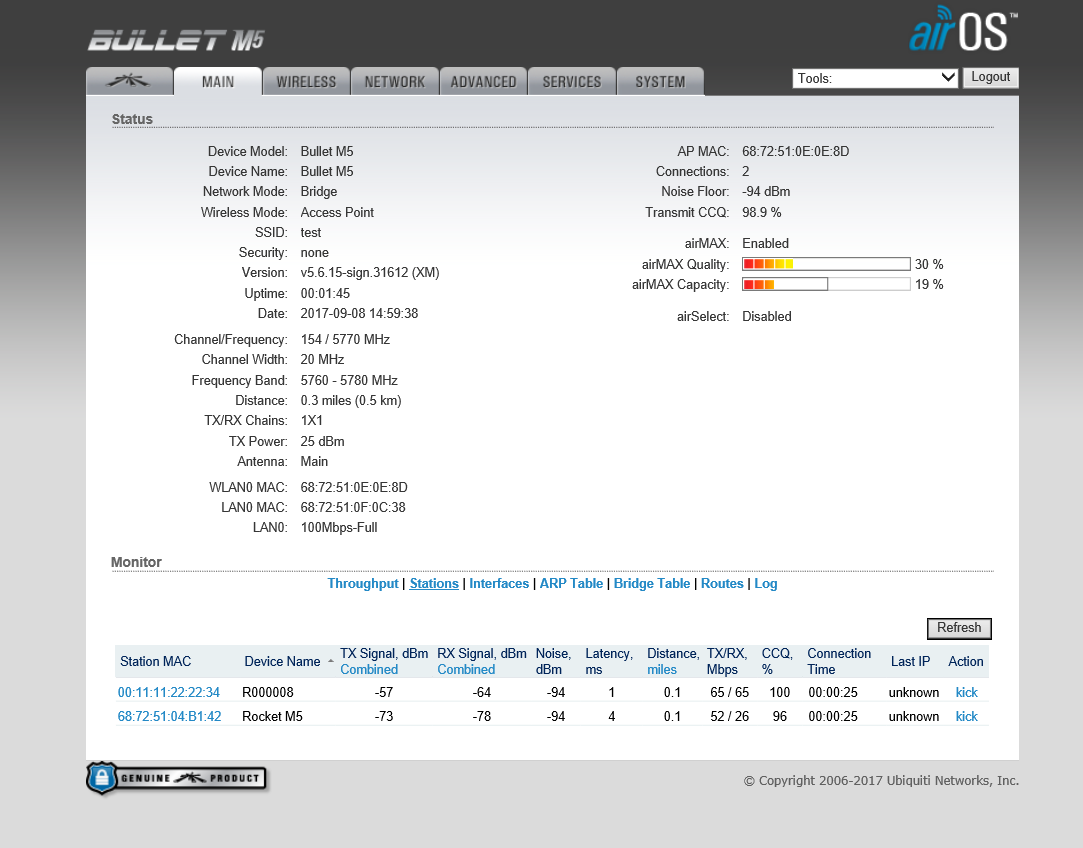Open the Throughput monitor link
1083x848 pixels.
[x=363, y=584]
